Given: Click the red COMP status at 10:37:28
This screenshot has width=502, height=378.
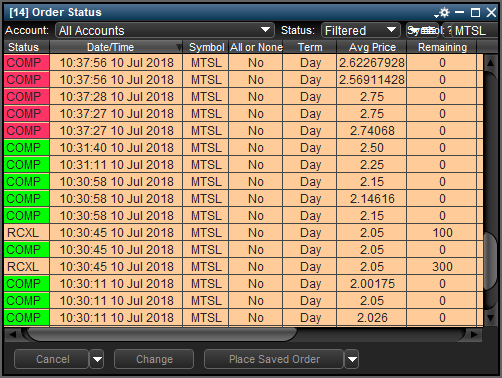Looking at the screenshot, I should pyautogui.click(x=26, y=96).
